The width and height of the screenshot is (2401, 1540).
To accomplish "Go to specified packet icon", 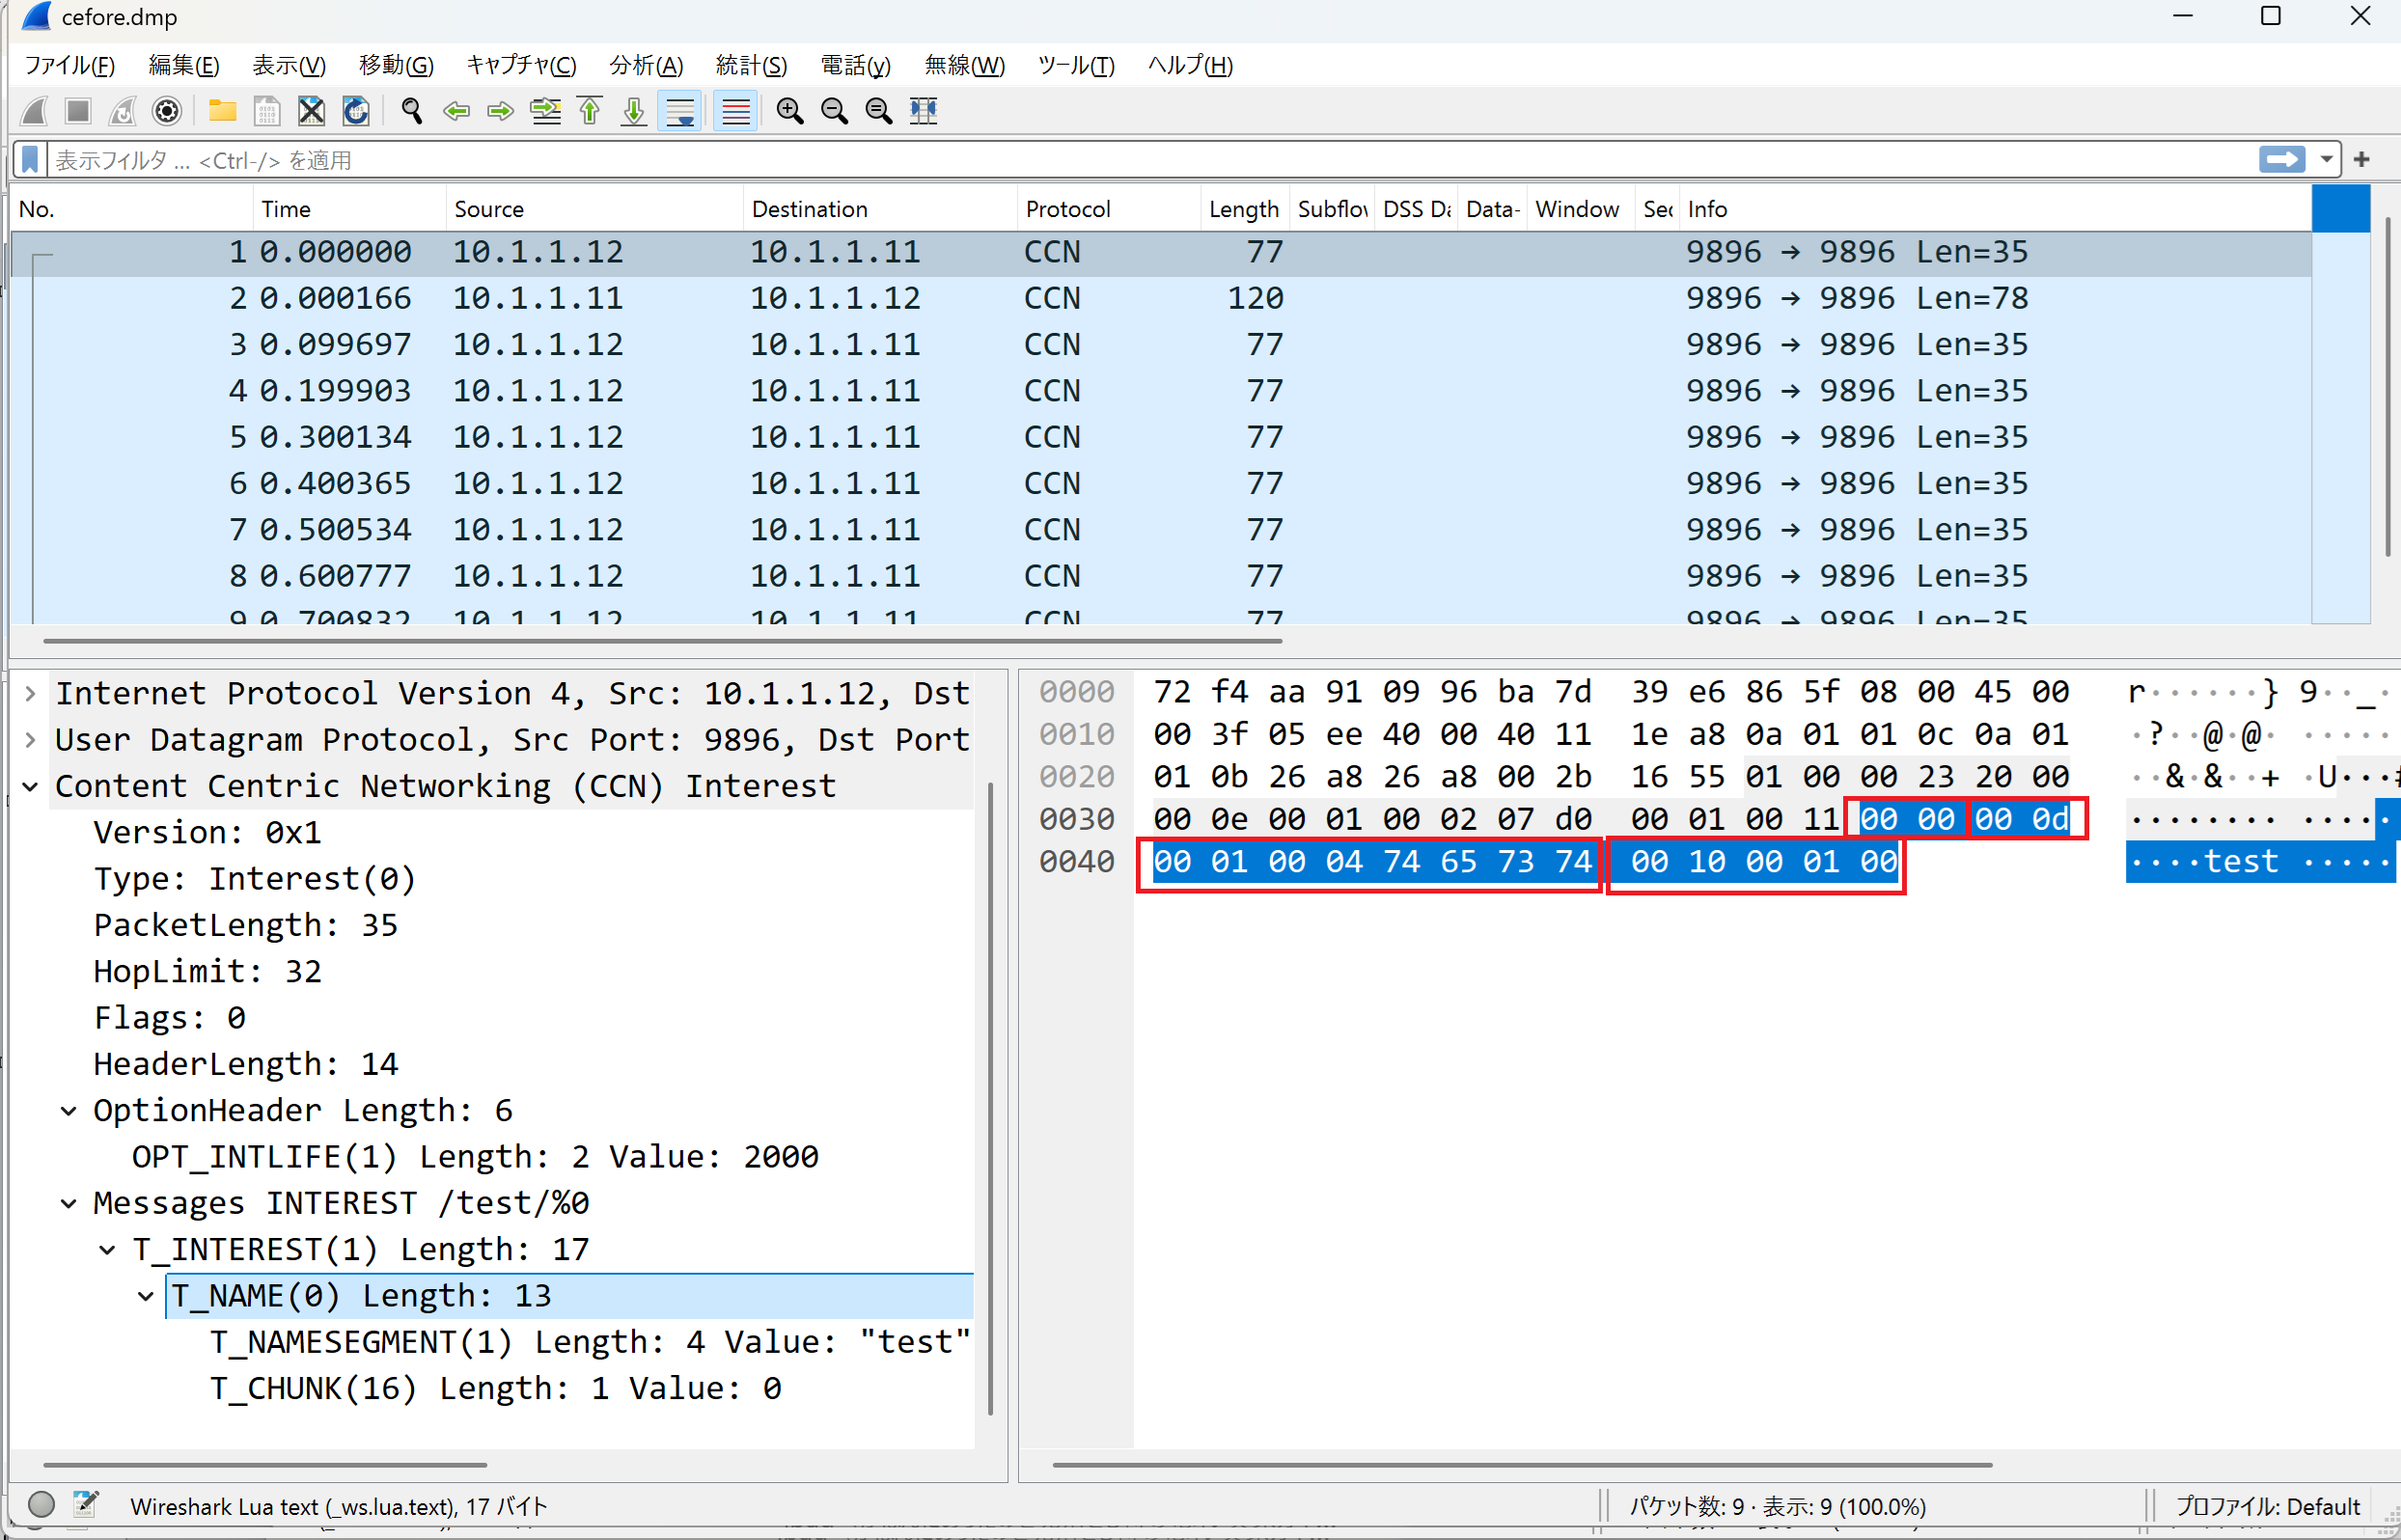I will tap(545, 111).
